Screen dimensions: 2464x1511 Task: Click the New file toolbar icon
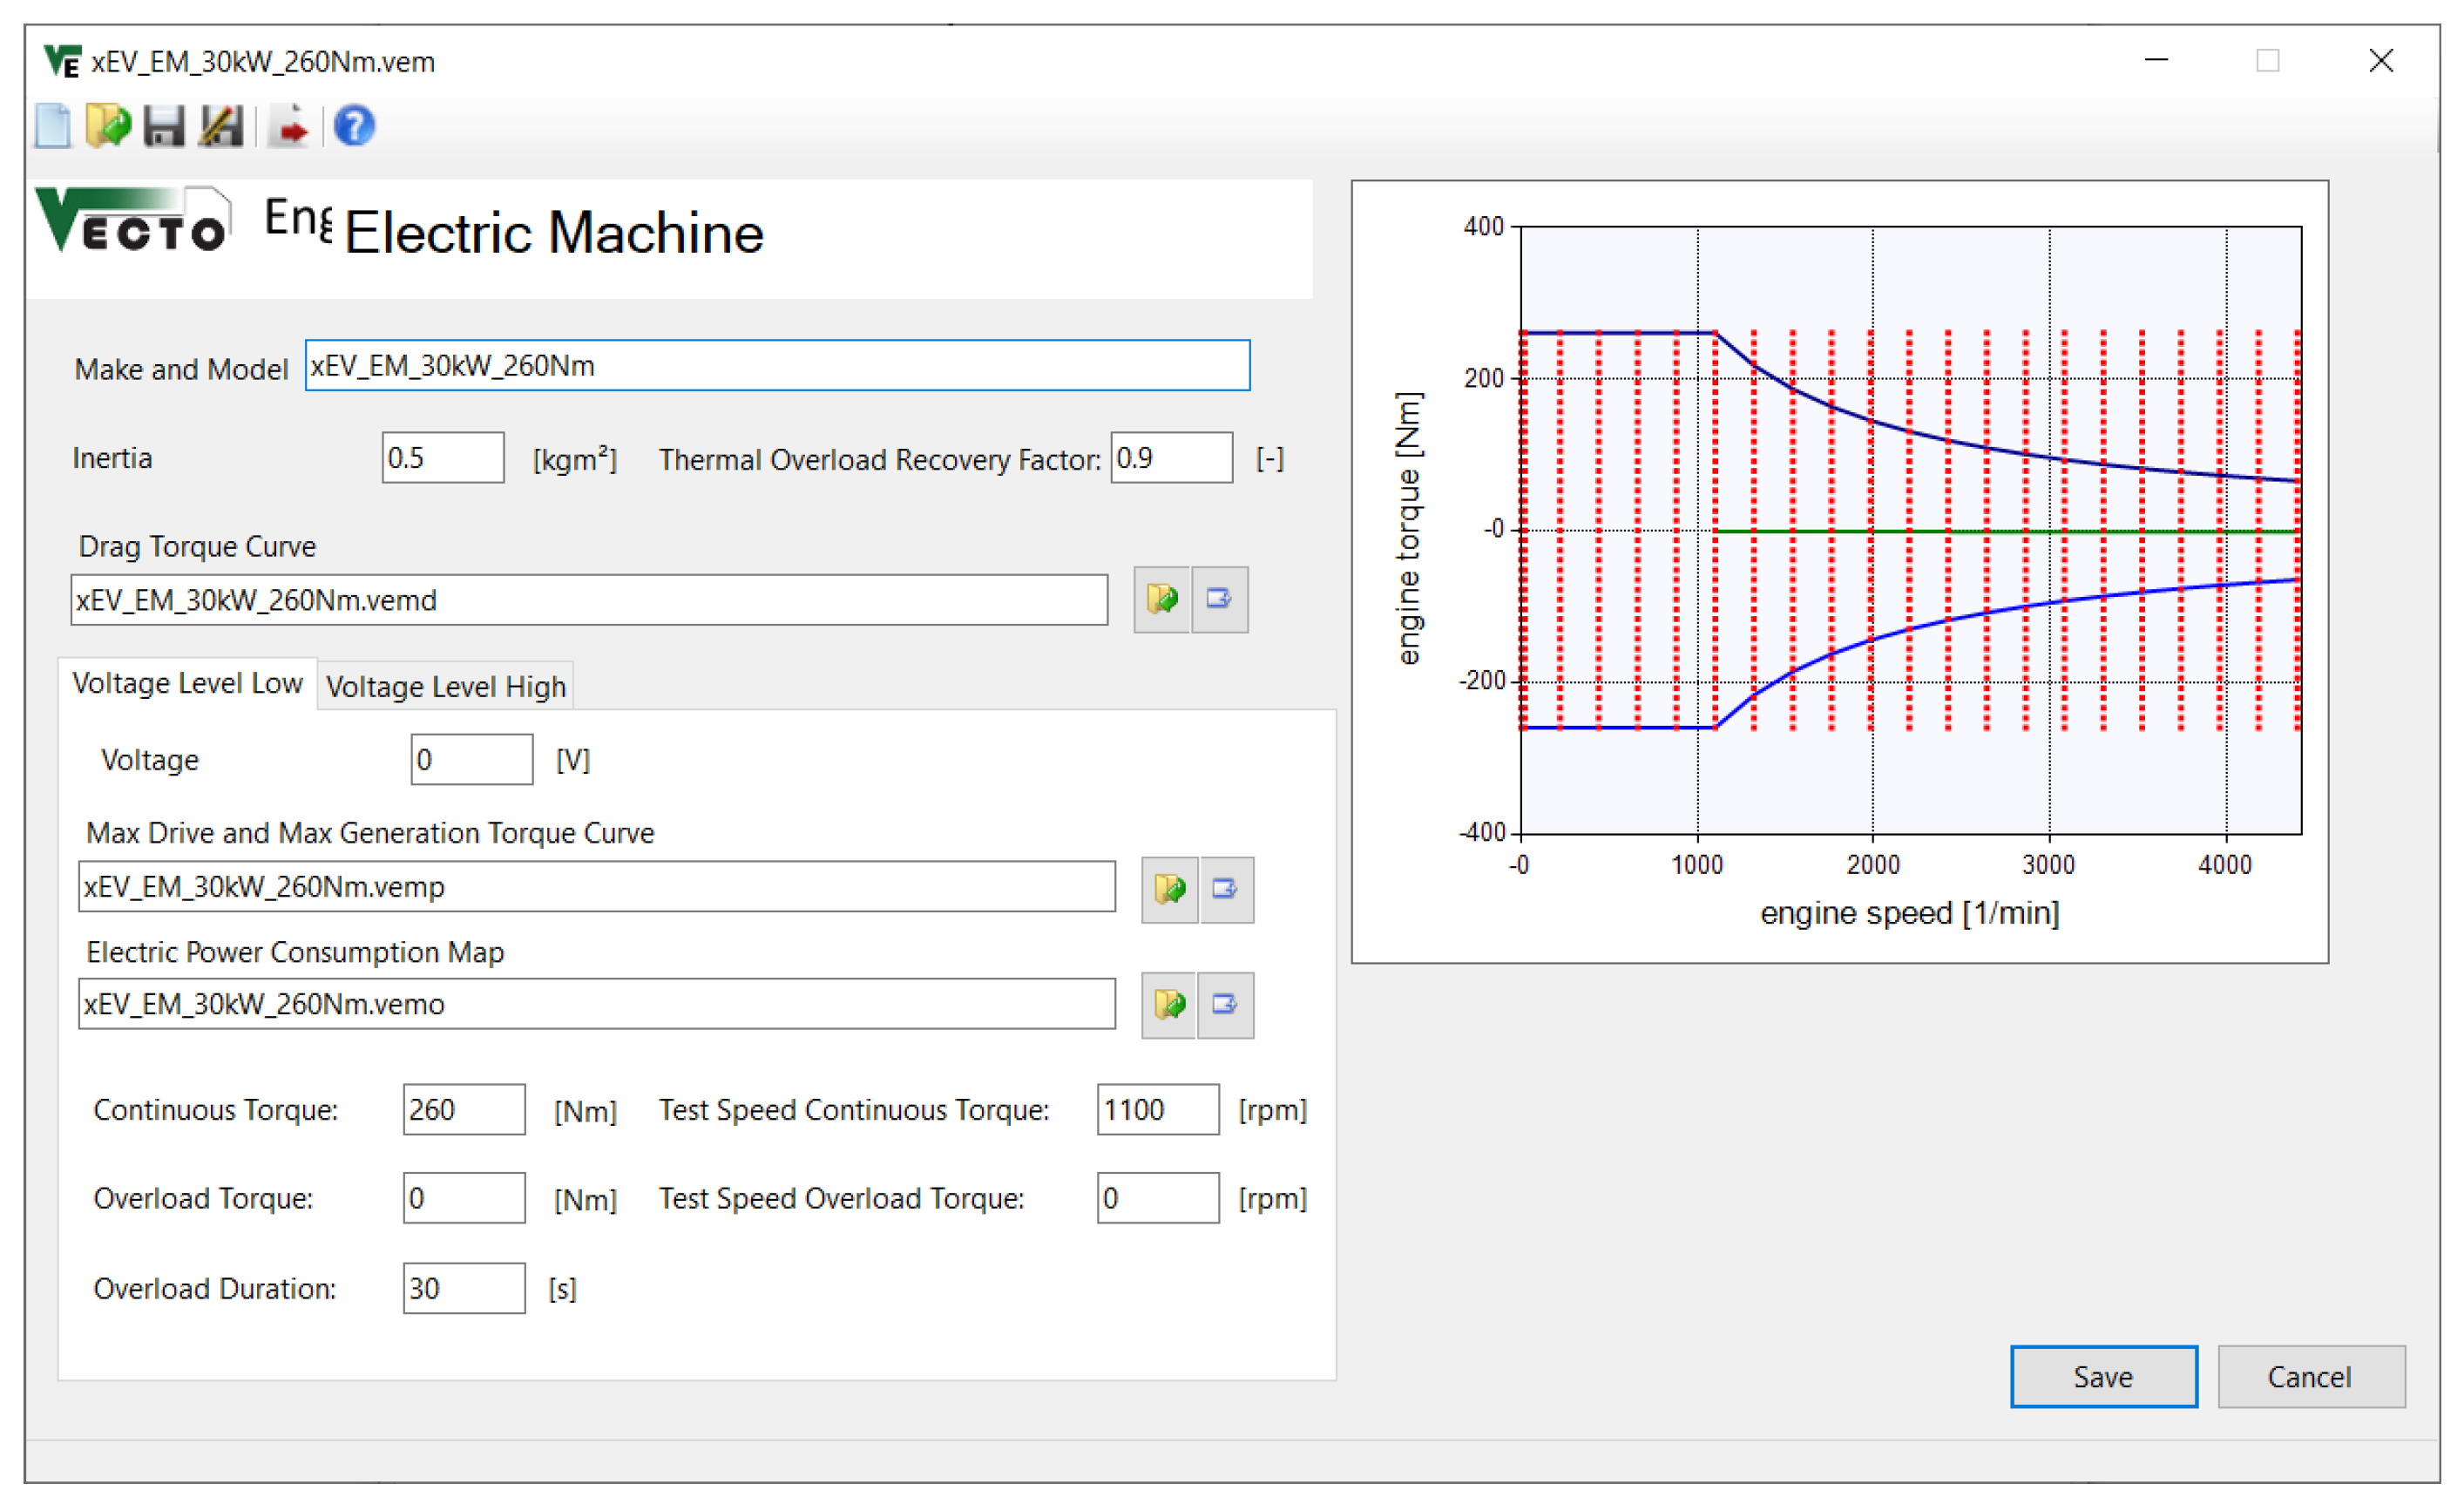[x=52, y=126]
